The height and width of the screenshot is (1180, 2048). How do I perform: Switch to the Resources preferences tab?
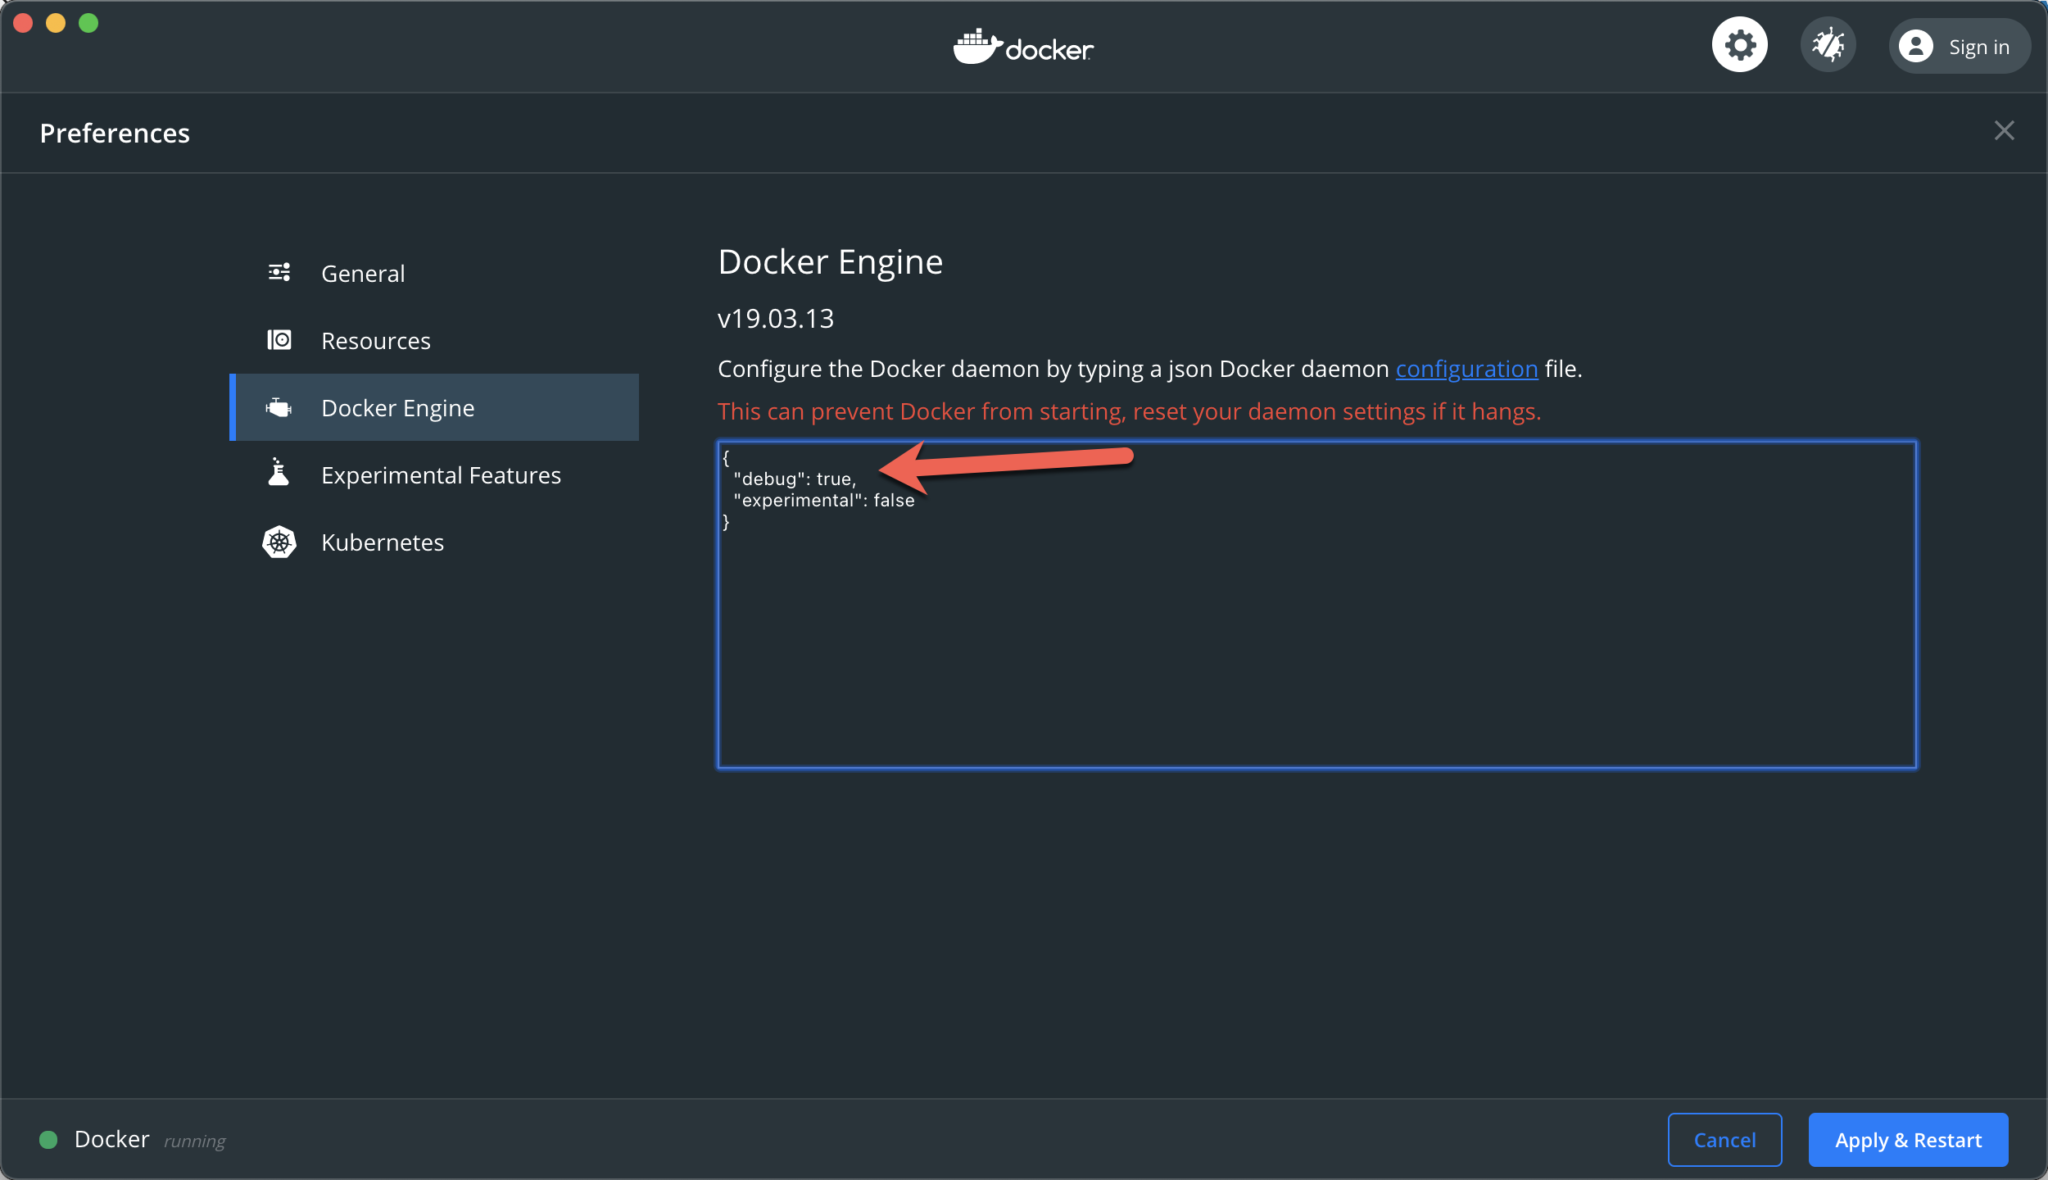(x=376, y=340)
